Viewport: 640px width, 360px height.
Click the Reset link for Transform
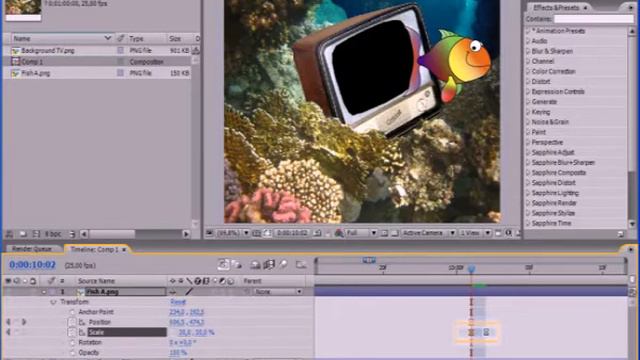click(178, 302)
